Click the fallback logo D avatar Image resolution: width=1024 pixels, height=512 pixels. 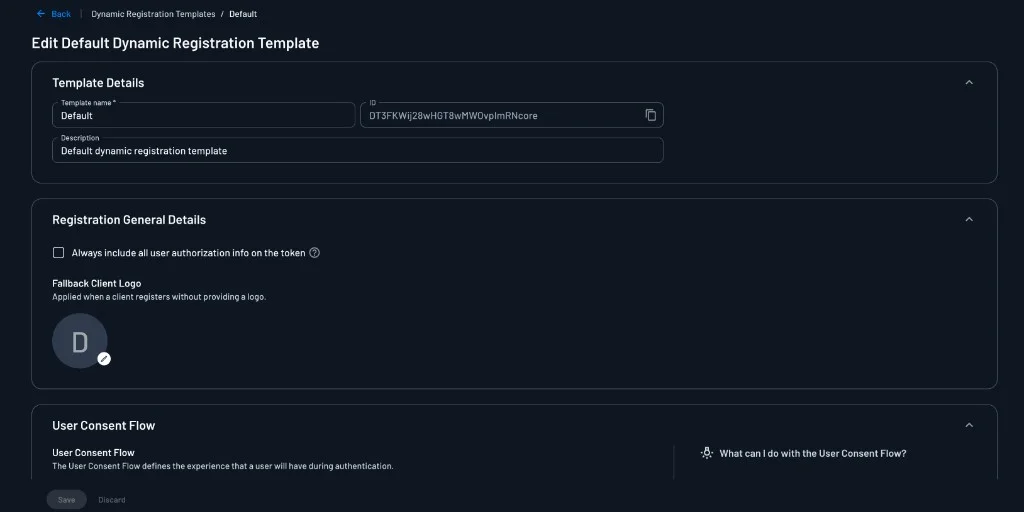tap(80, 341)
